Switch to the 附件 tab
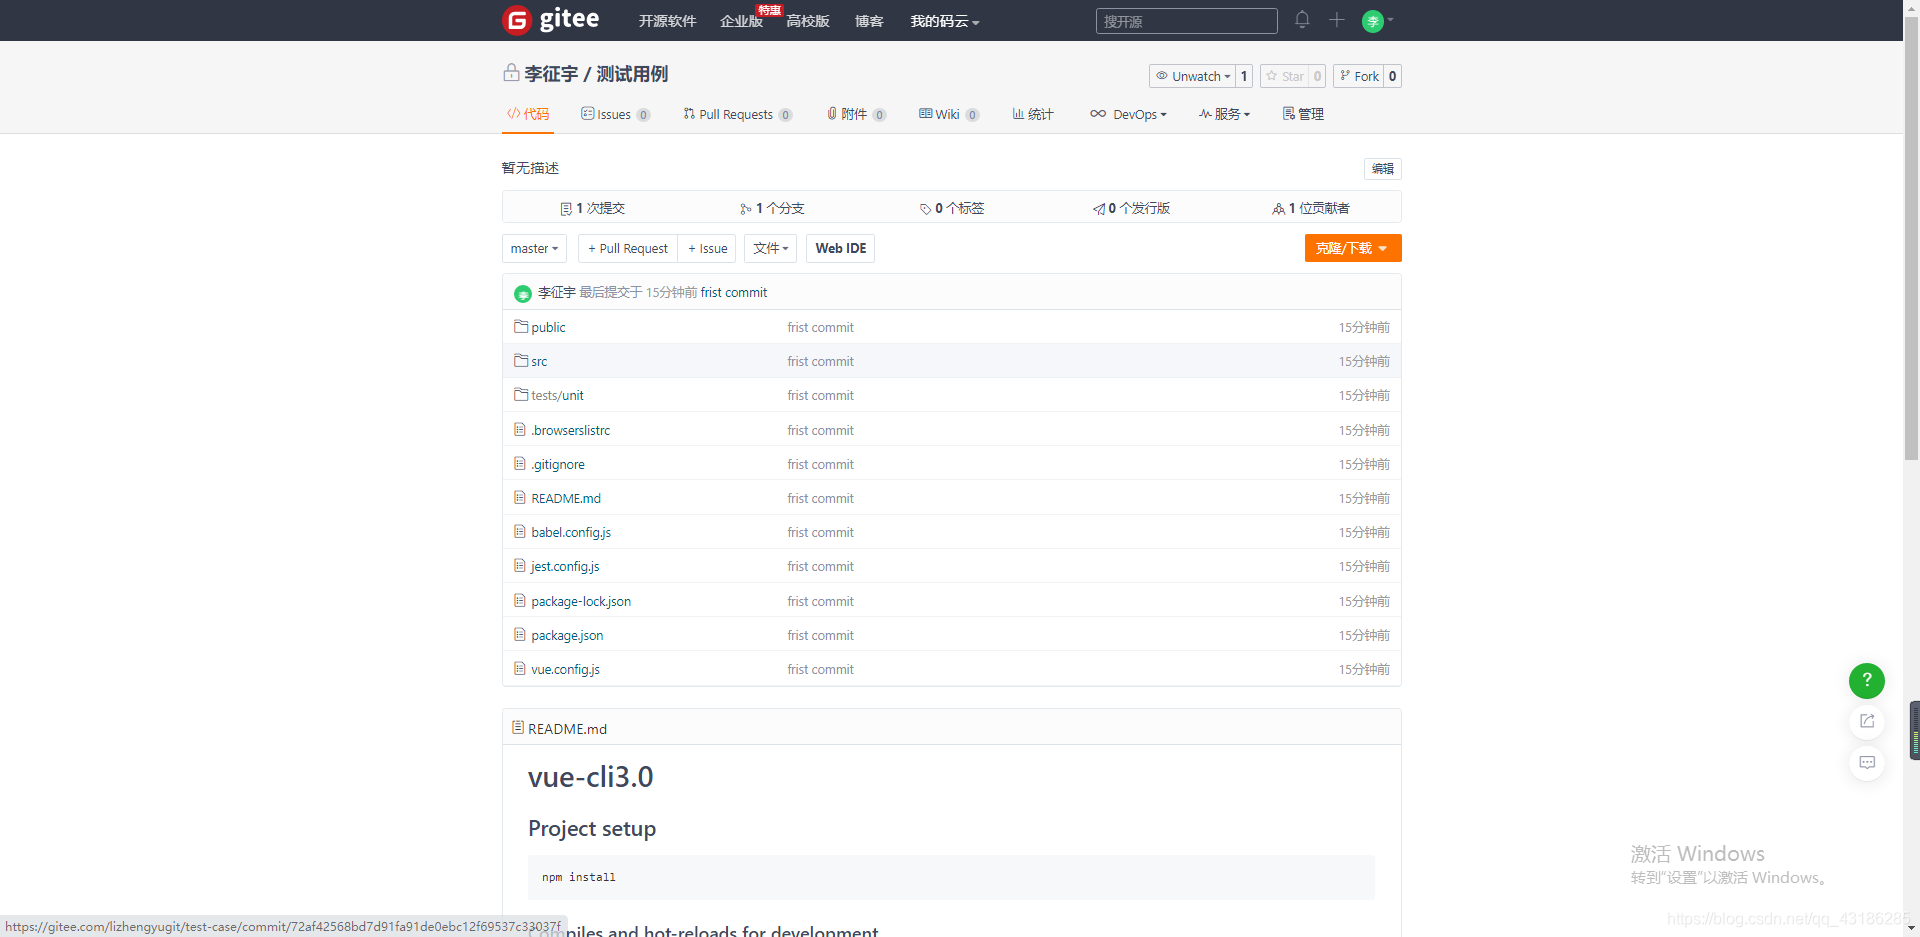The image size is (1920, 937). click(x=856, y=114)
